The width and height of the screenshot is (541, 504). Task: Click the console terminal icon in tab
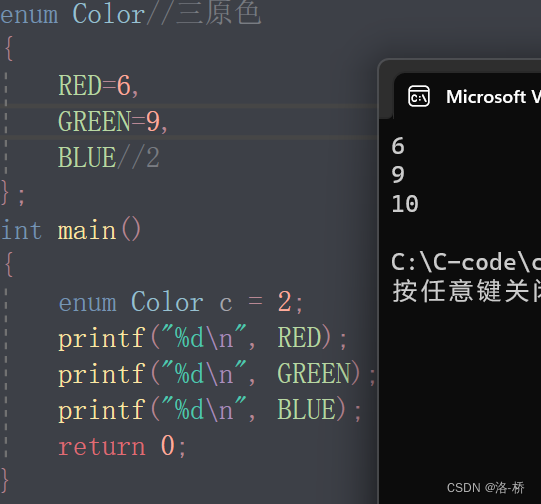(419, 96)
